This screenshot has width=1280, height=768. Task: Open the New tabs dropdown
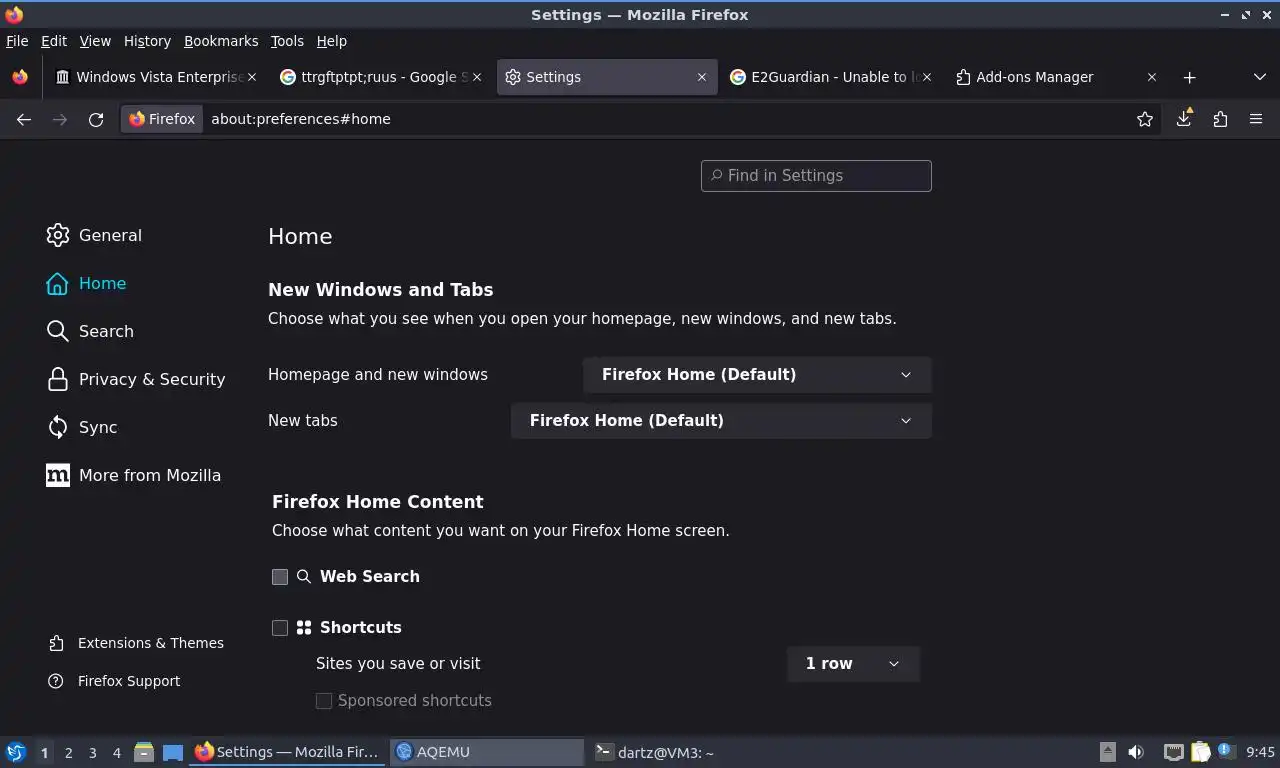pyautogui.click(x=721, y=421)
